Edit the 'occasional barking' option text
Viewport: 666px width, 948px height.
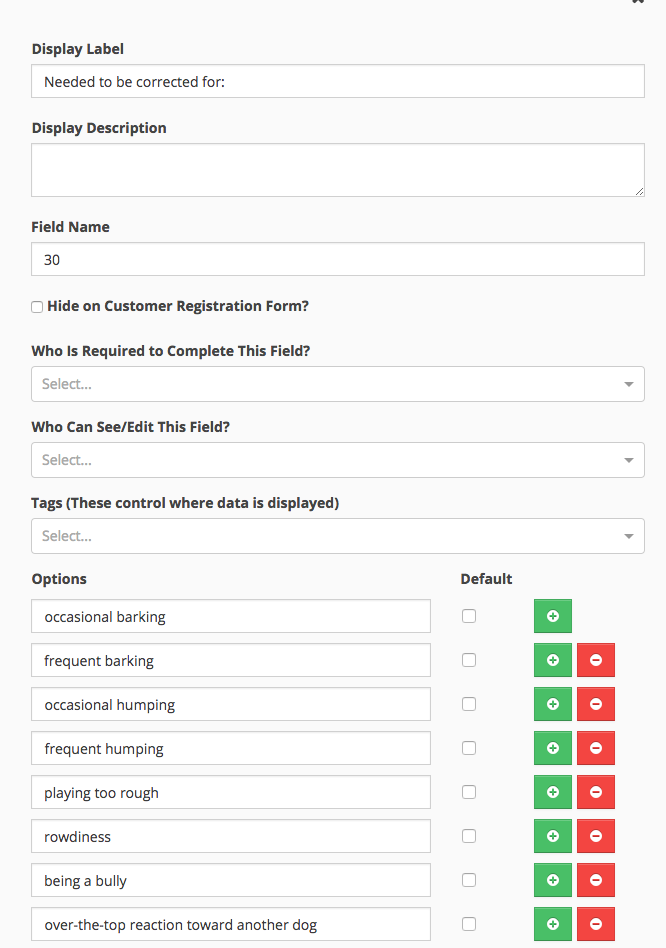(x=231, y=616)
